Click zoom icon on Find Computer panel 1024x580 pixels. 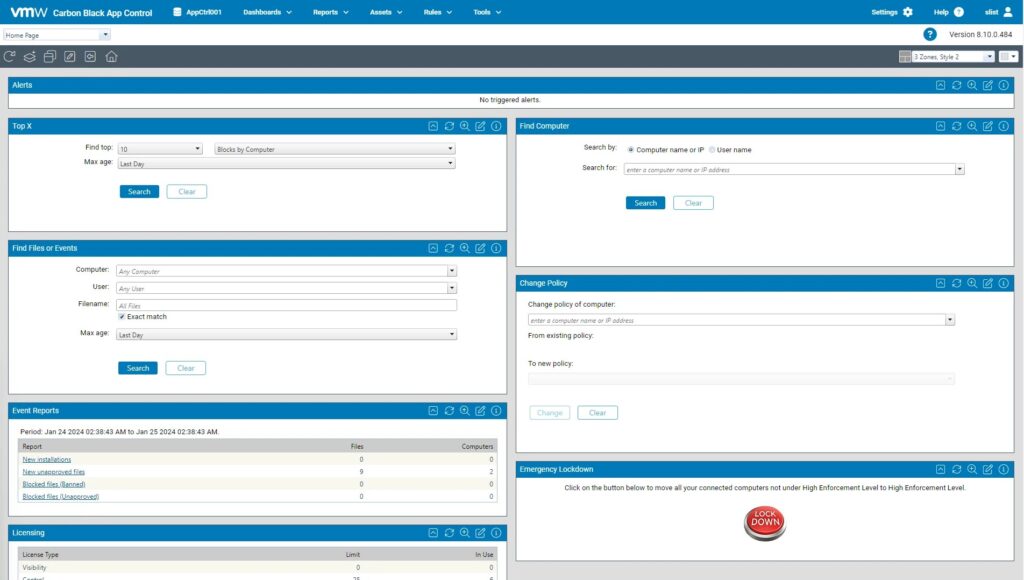coord(972,126)
